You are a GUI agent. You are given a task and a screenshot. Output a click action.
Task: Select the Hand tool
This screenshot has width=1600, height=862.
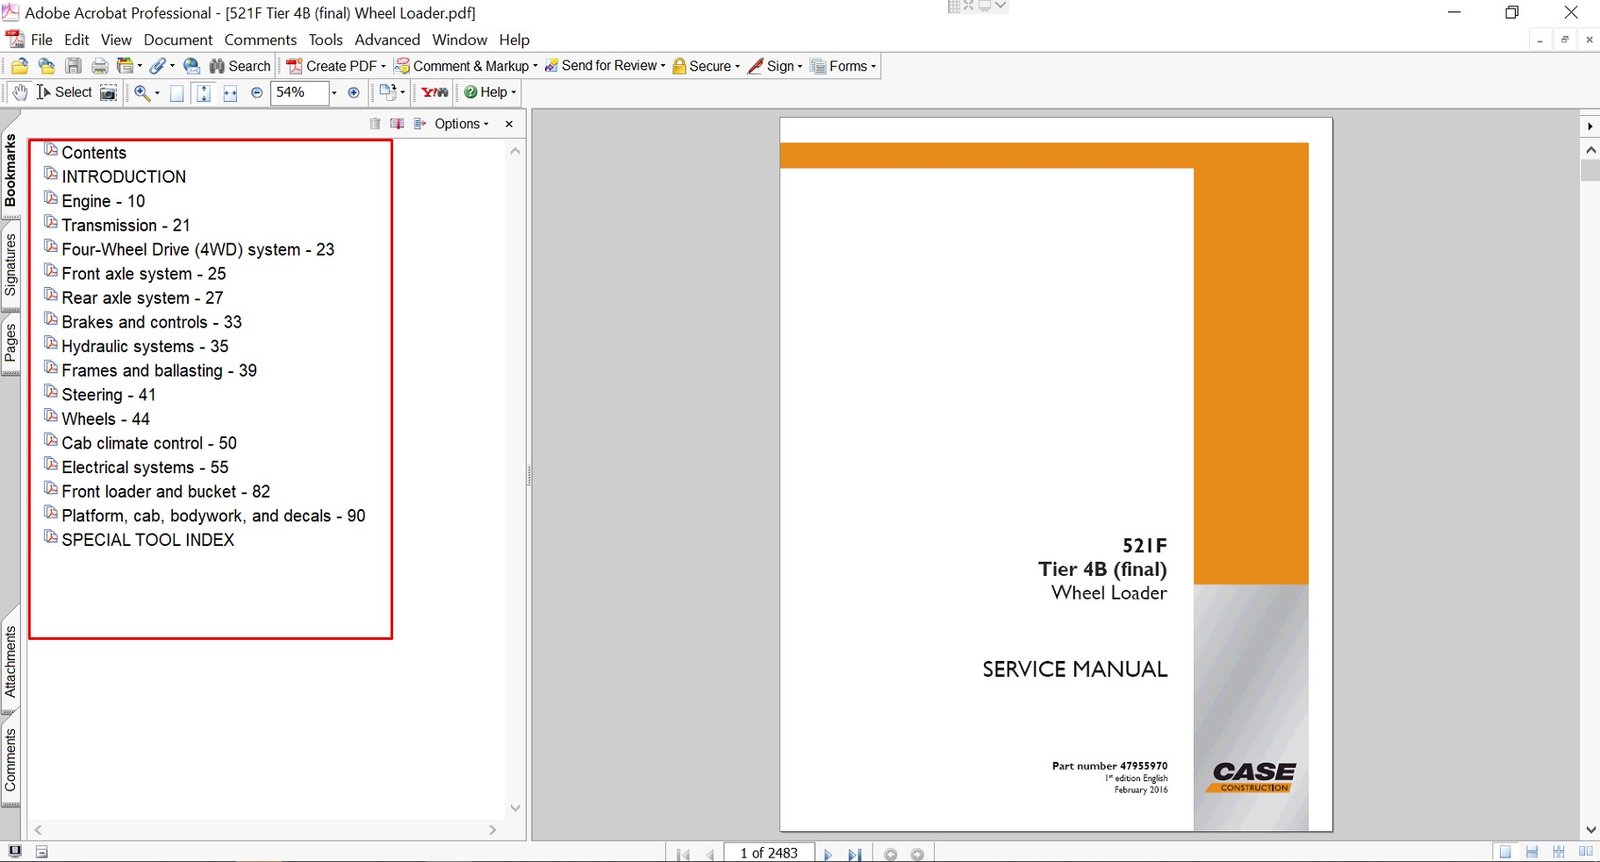tap(20, 92)
